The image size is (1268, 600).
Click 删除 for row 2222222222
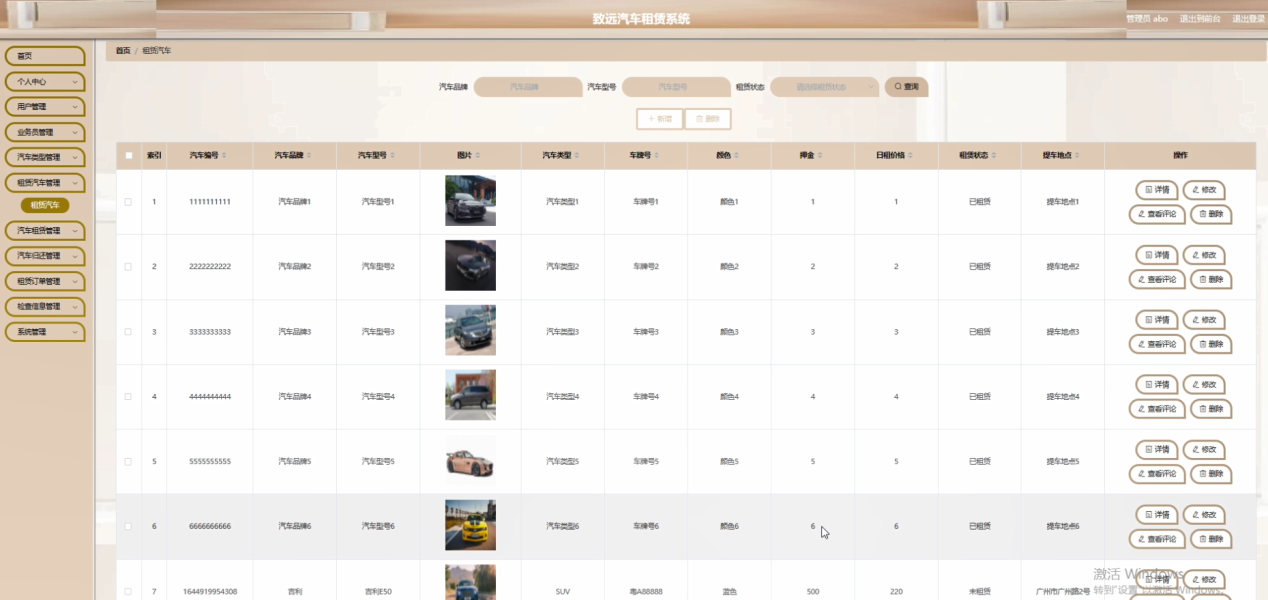(x=1211, y=279)
